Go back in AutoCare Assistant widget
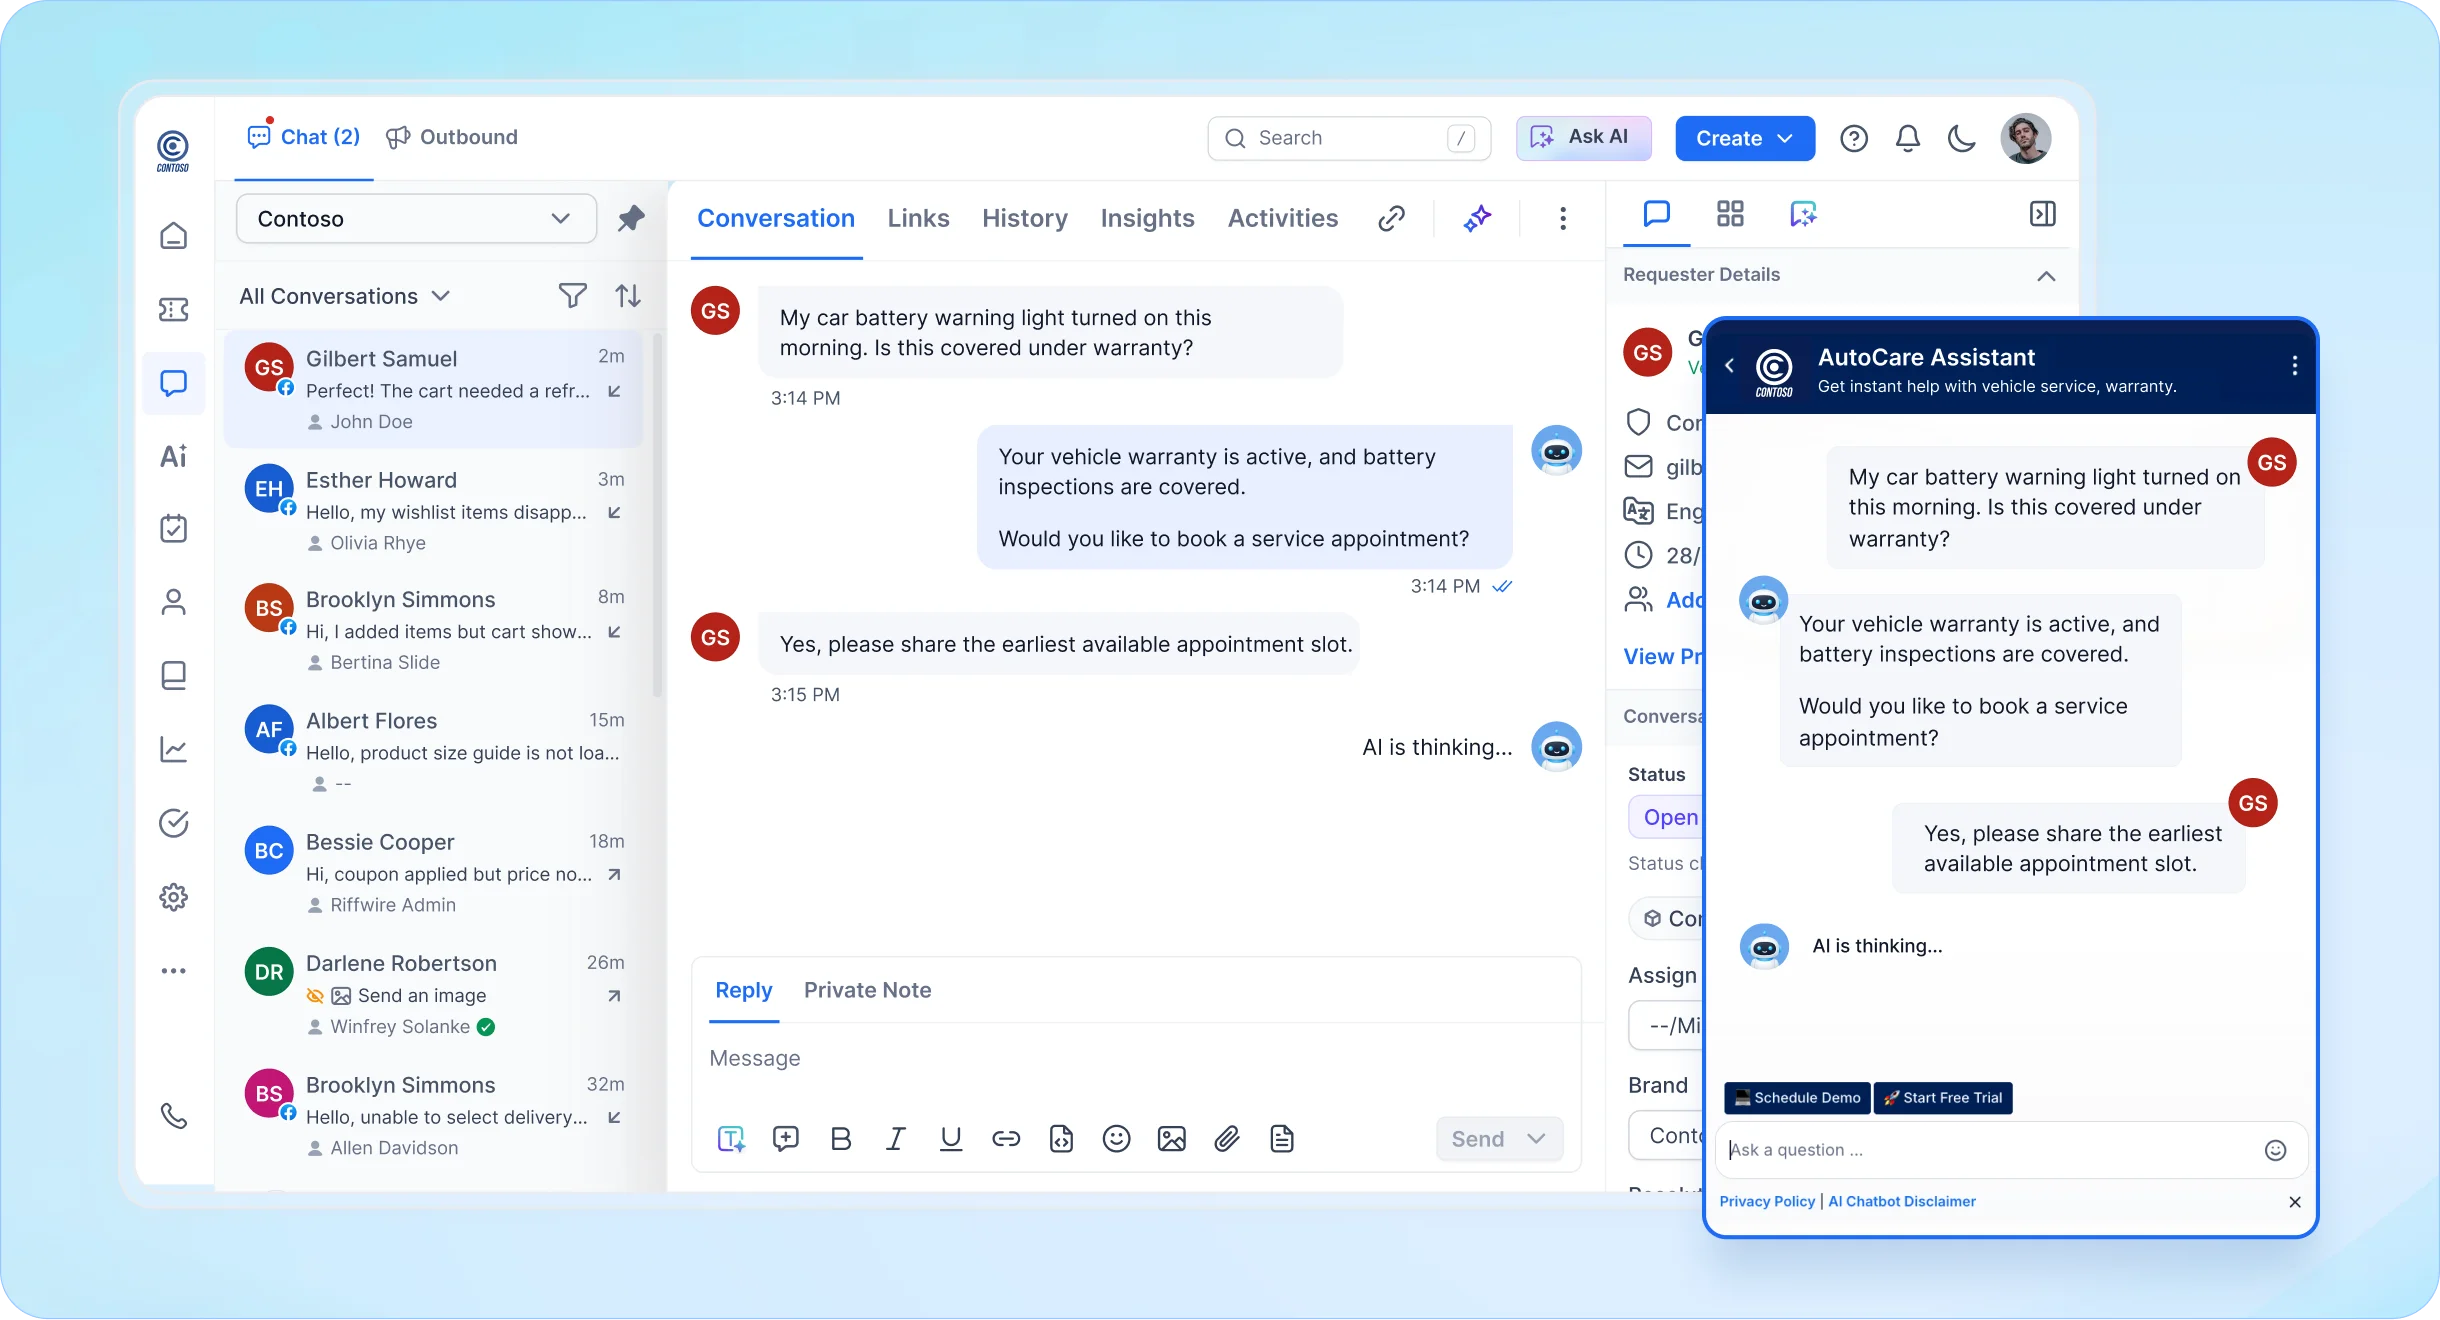Screen dimensions: 2440x1320 [1730, 366]
